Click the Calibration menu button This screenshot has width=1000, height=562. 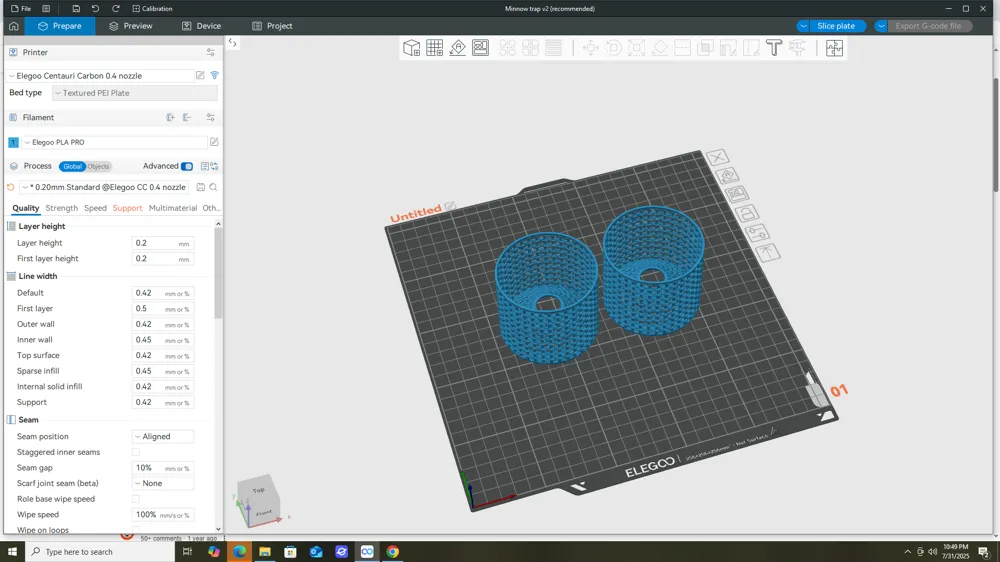coord(152,8)
